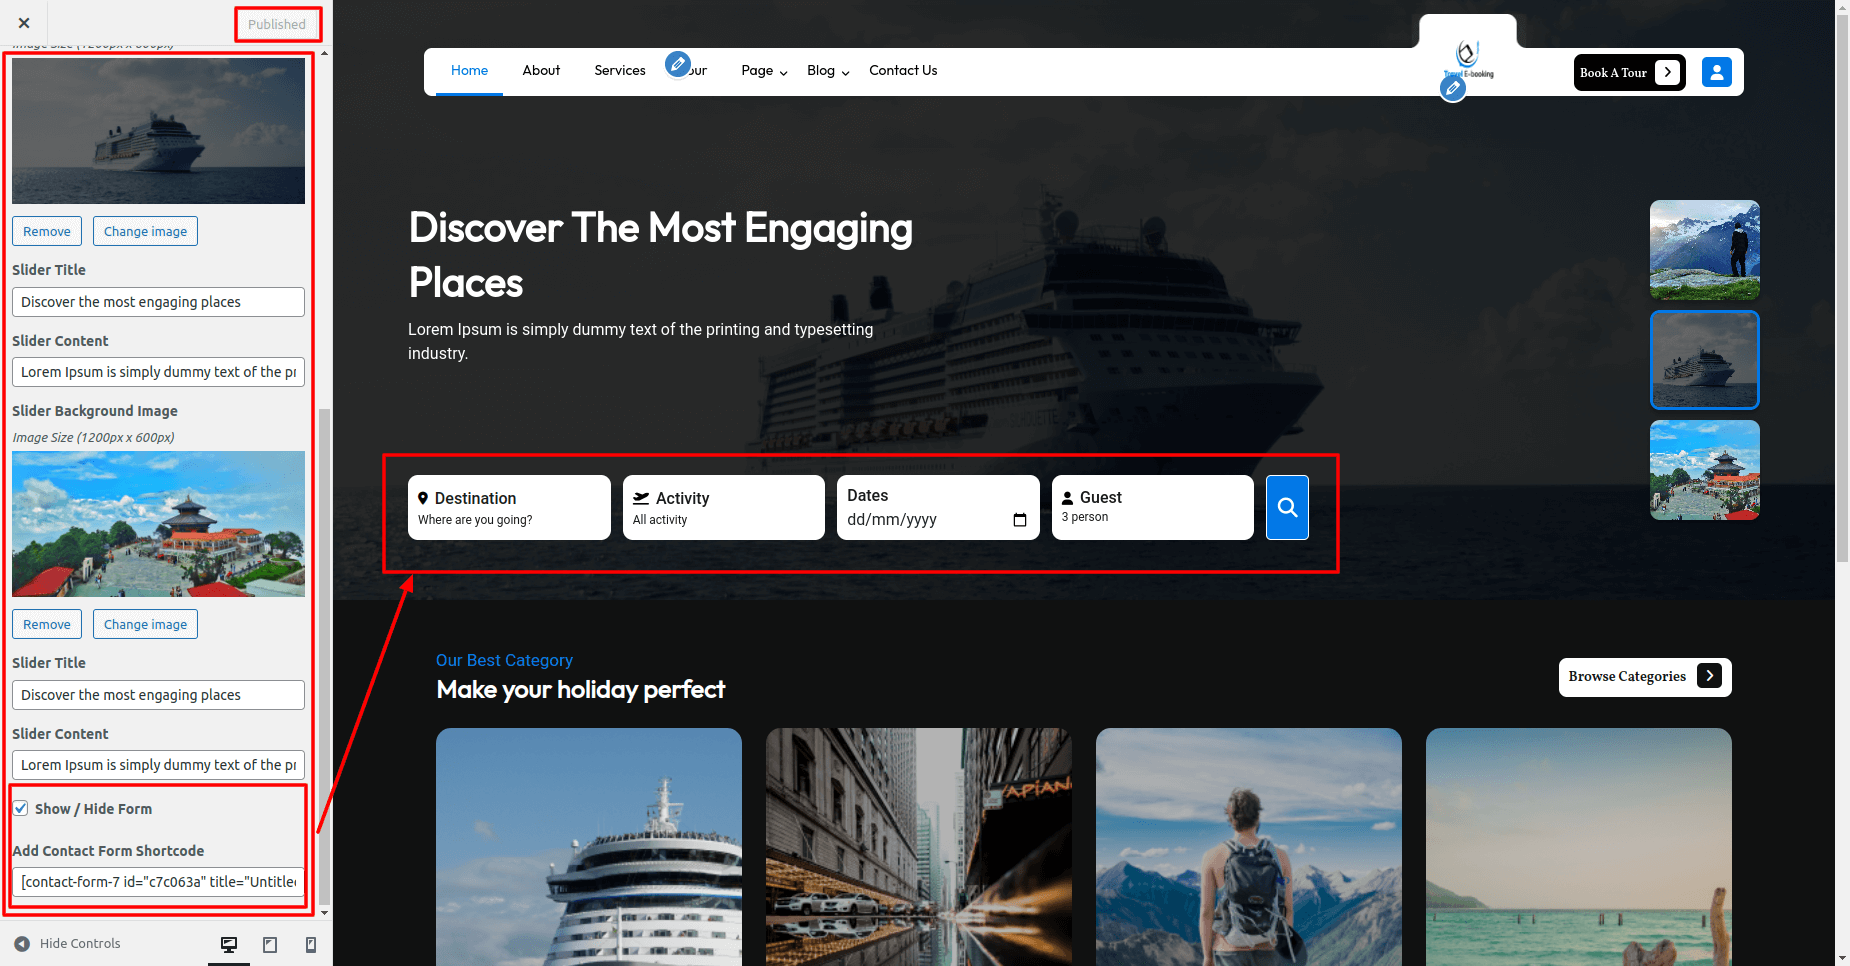Open the Activity selector in the search form
The image size is (1850, 966).
pyautogui.click(x=723, y=508)
